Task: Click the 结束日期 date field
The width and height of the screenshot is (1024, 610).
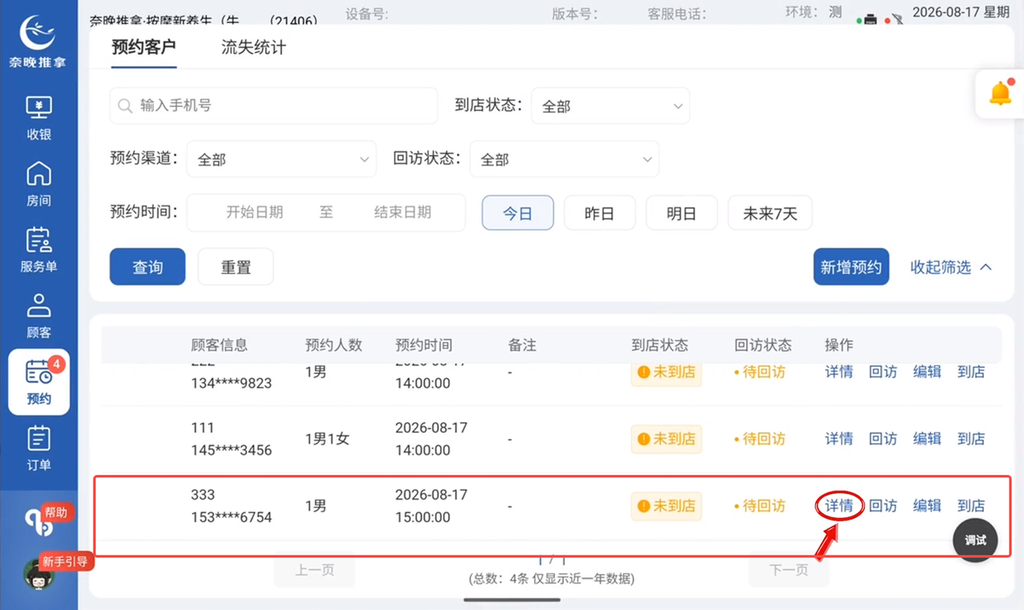Action: tap(402, 212)
